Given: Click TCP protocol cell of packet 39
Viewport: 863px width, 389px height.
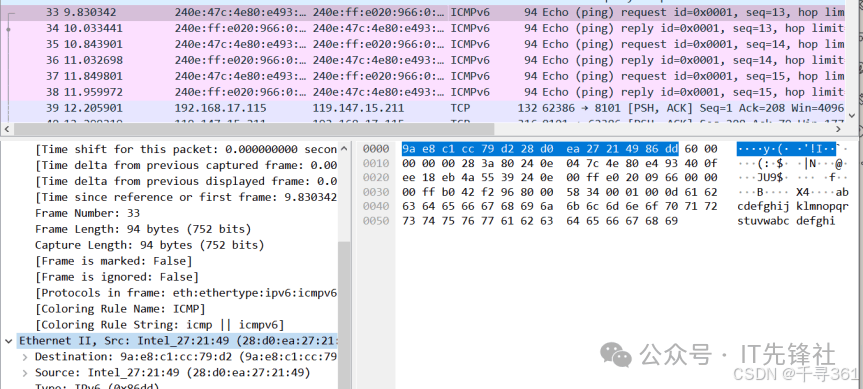Looking at the screenshot, I should [x=460, y=108].
